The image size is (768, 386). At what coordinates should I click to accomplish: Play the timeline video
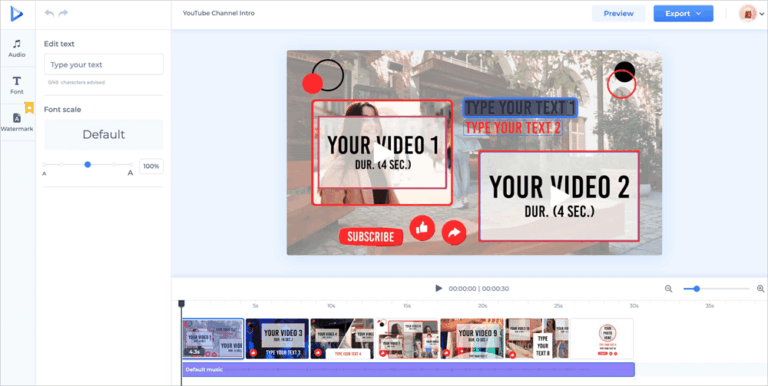(x=439, y=289)
